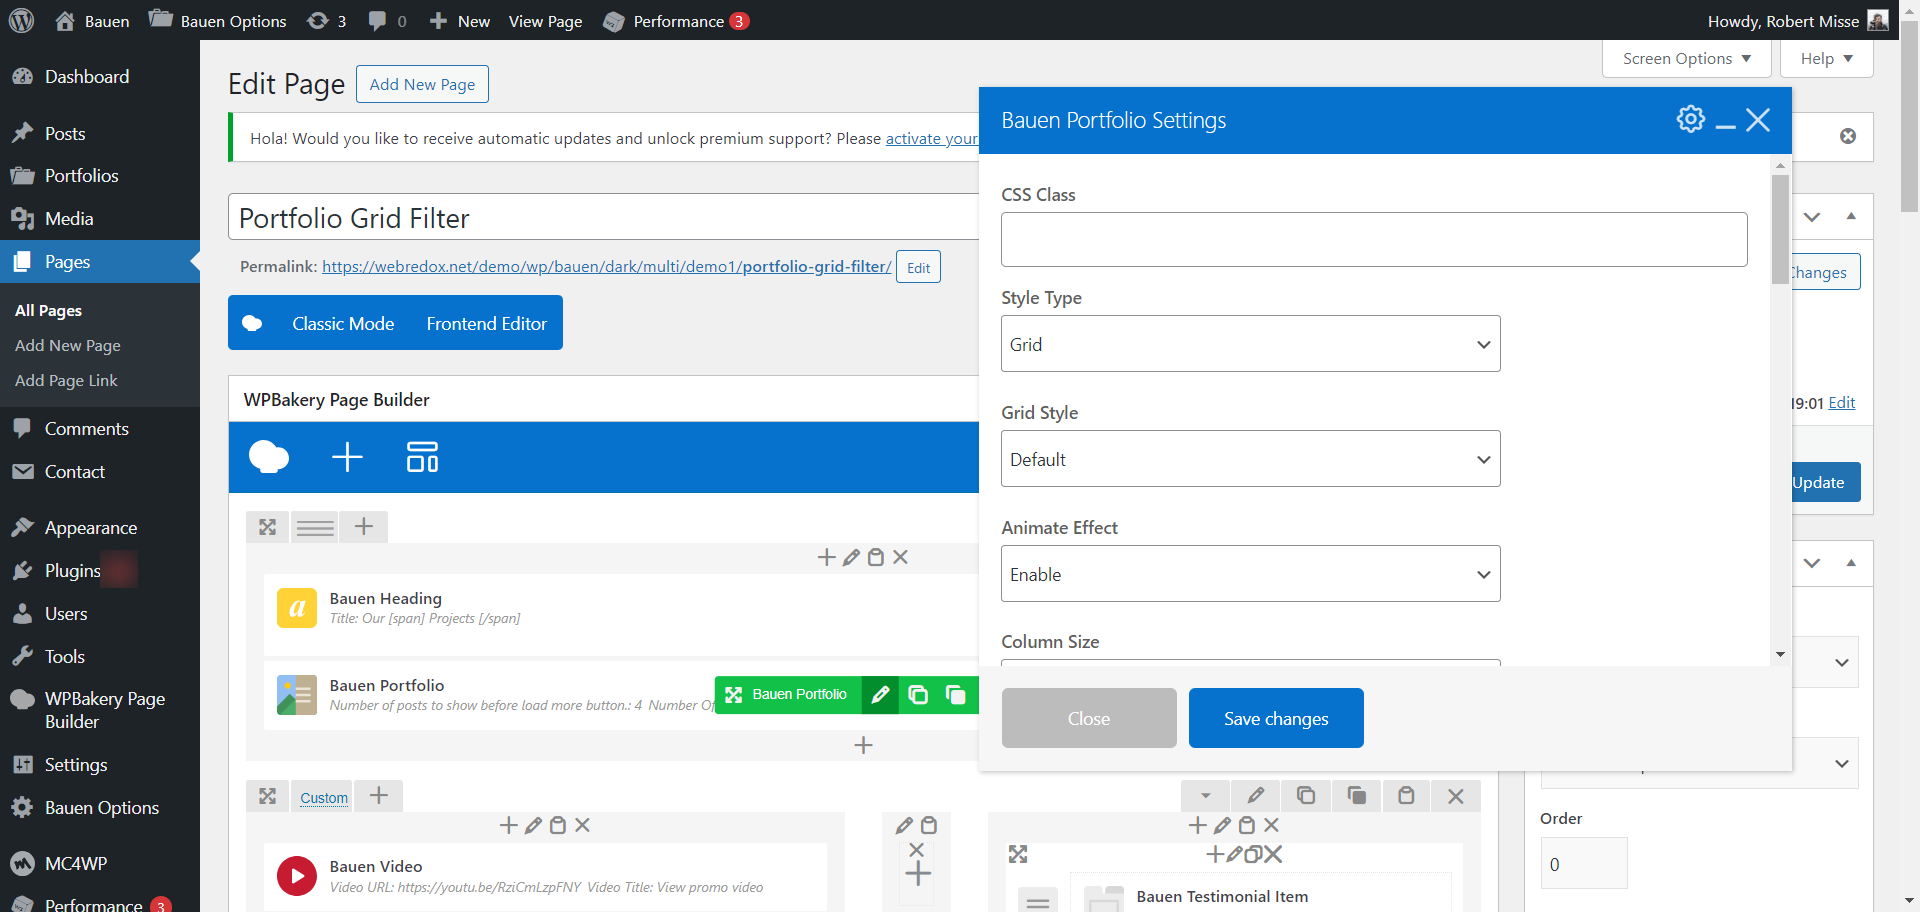Go to Dashboard in sidebar
Viewport: 1920px width, 912px height.
click(x=87, y=77)
